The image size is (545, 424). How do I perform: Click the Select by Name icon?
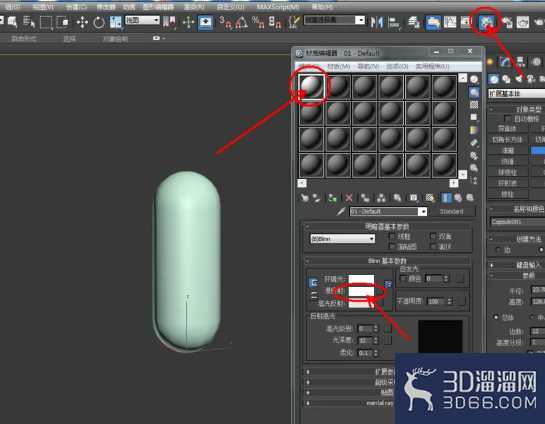(x=29, y=22)
